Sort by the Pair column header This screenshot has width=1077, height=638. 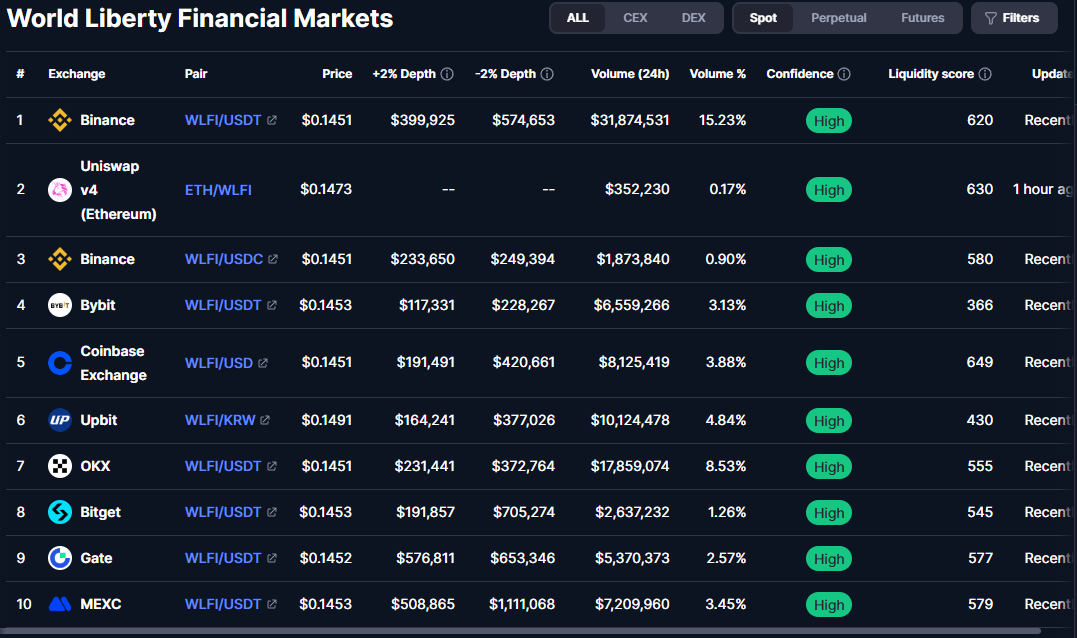(x=196, y=74)
